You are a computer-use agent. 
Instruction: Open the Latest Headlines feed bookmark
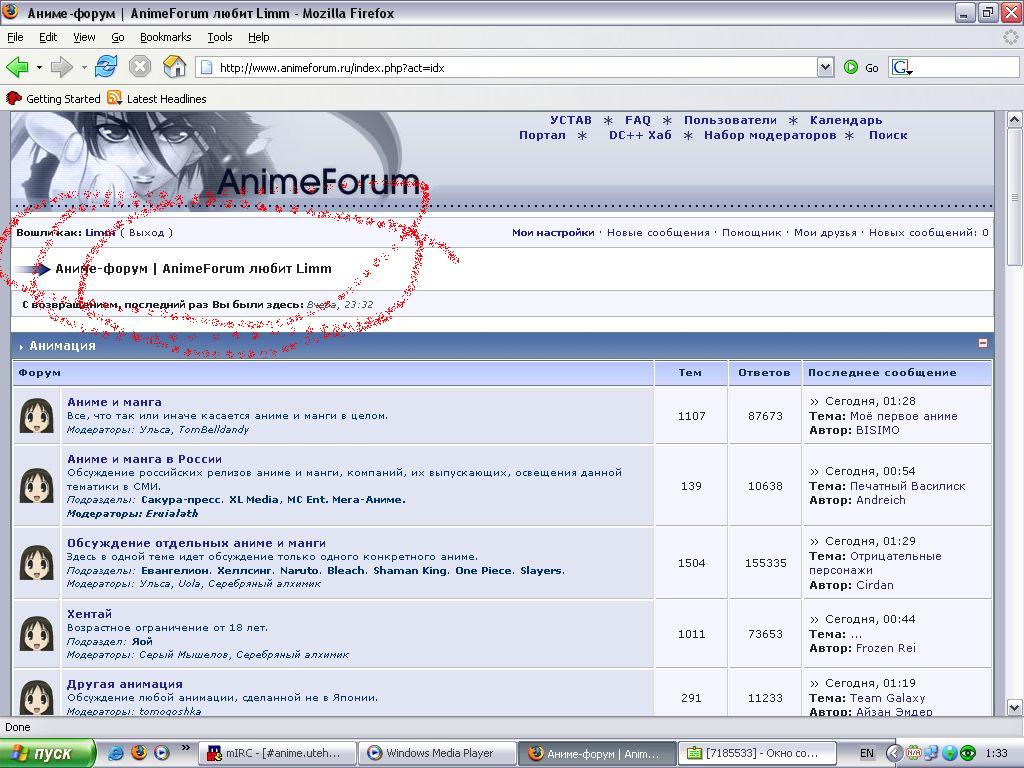coord(157,99)
